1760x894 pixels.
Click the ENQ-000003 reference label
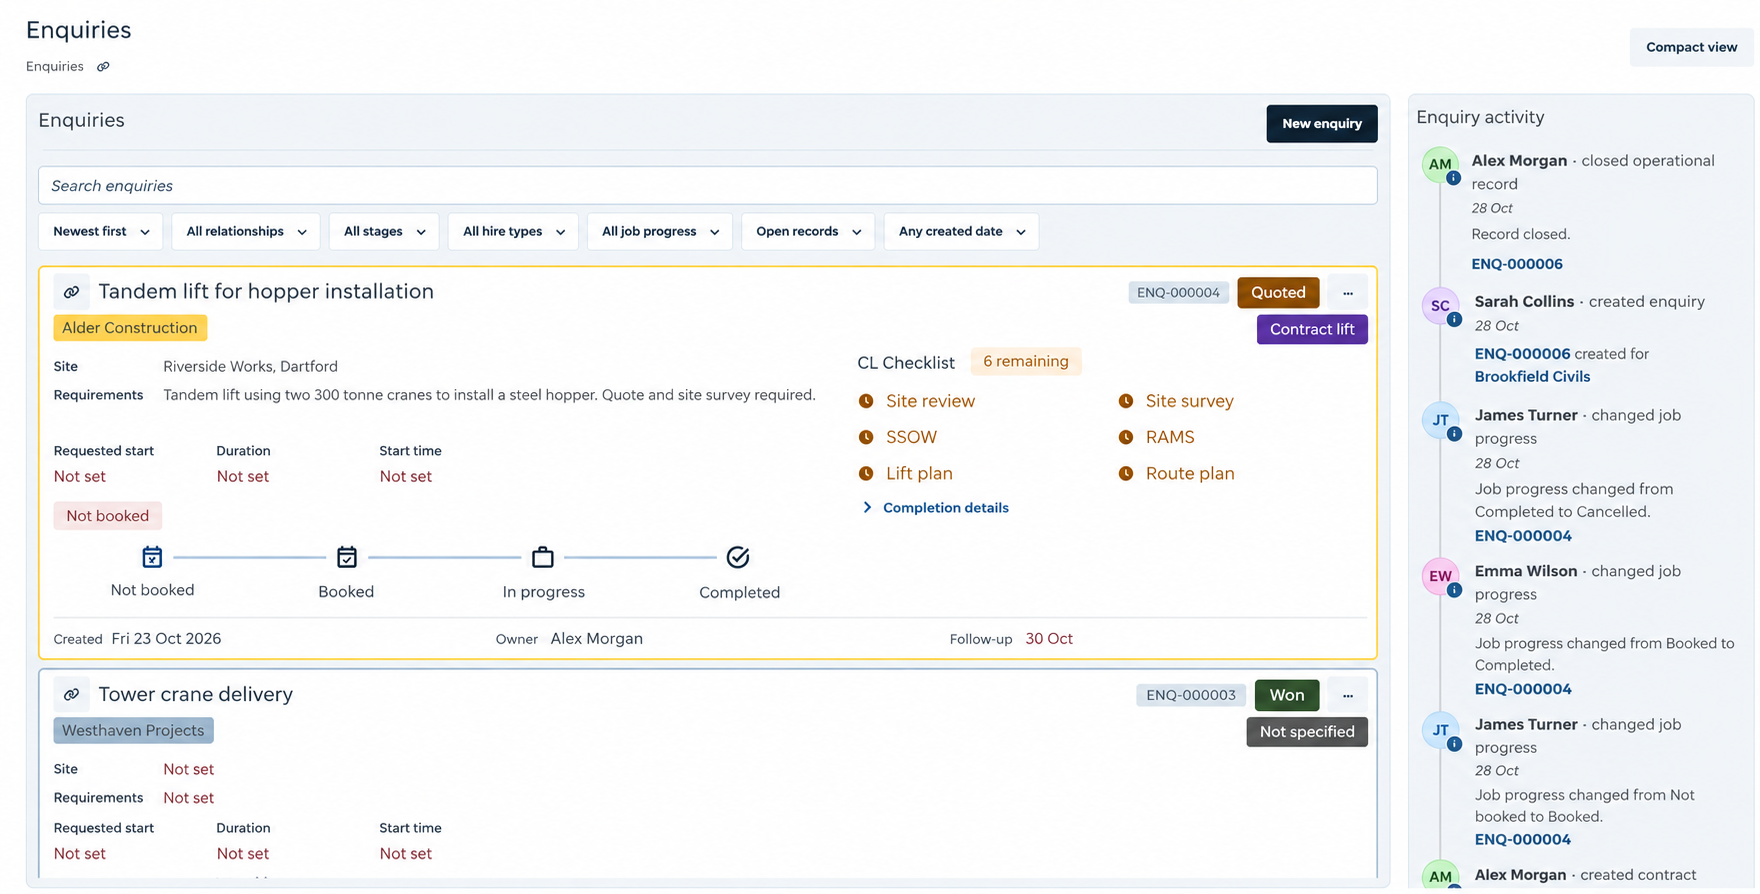tap(1191, 695)
